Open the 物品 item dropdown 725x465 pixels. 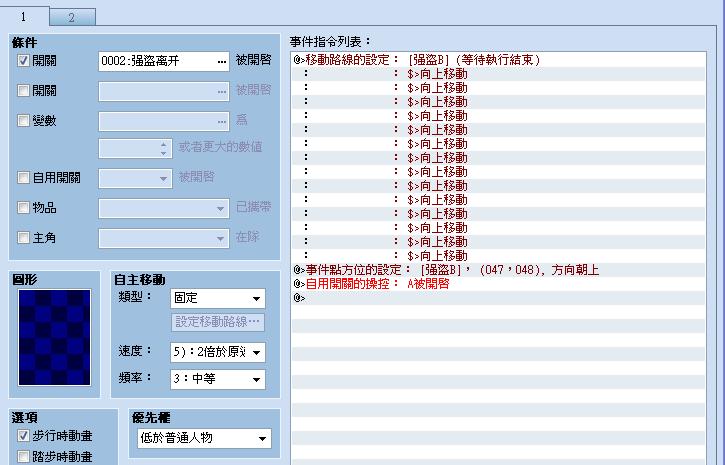click(x=164, y=208)
